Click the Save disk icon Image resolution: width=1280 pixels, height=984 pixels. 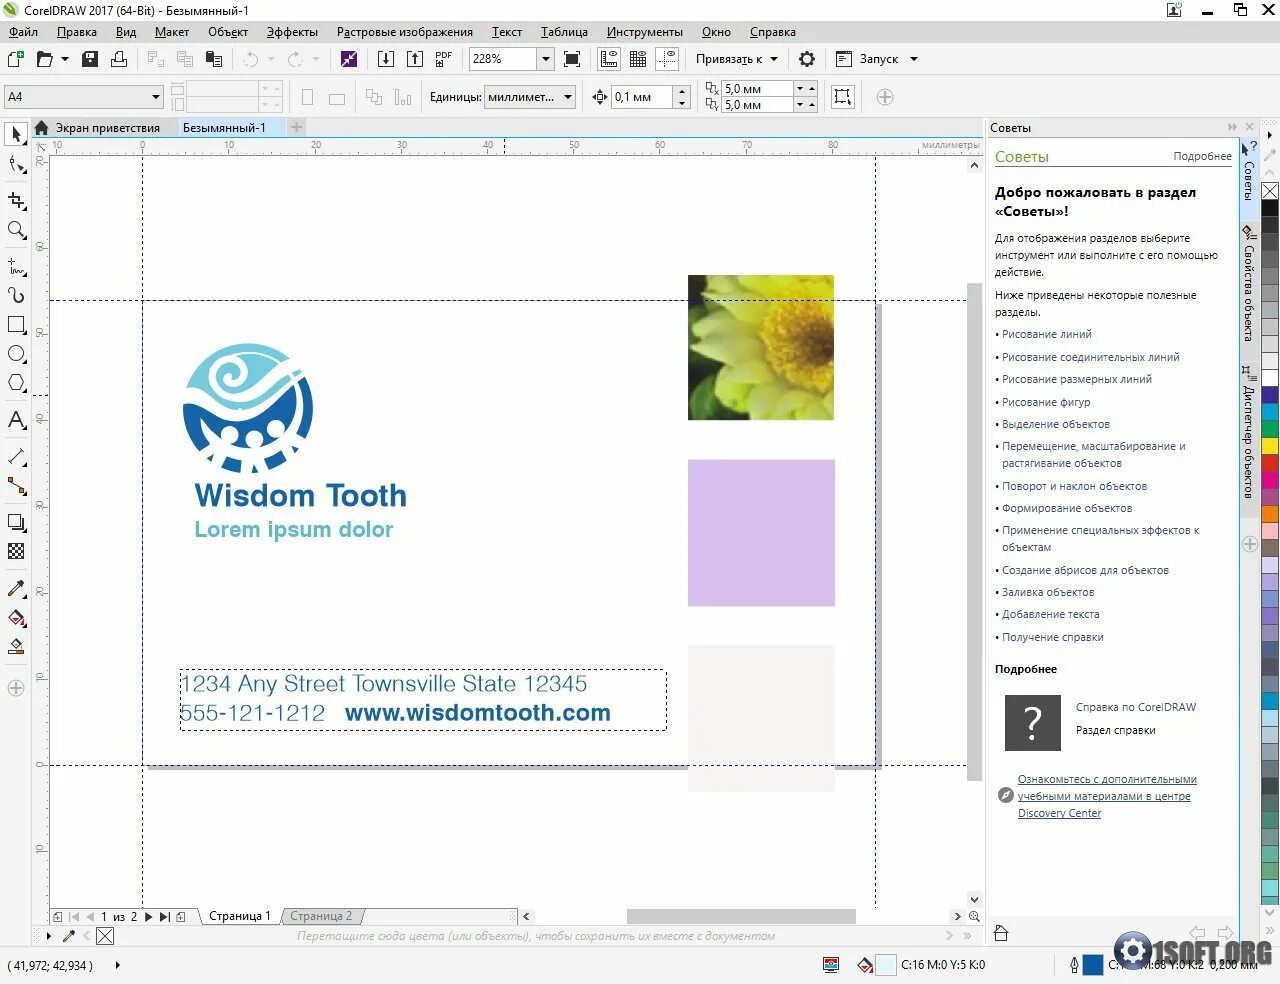click(90, 59)
